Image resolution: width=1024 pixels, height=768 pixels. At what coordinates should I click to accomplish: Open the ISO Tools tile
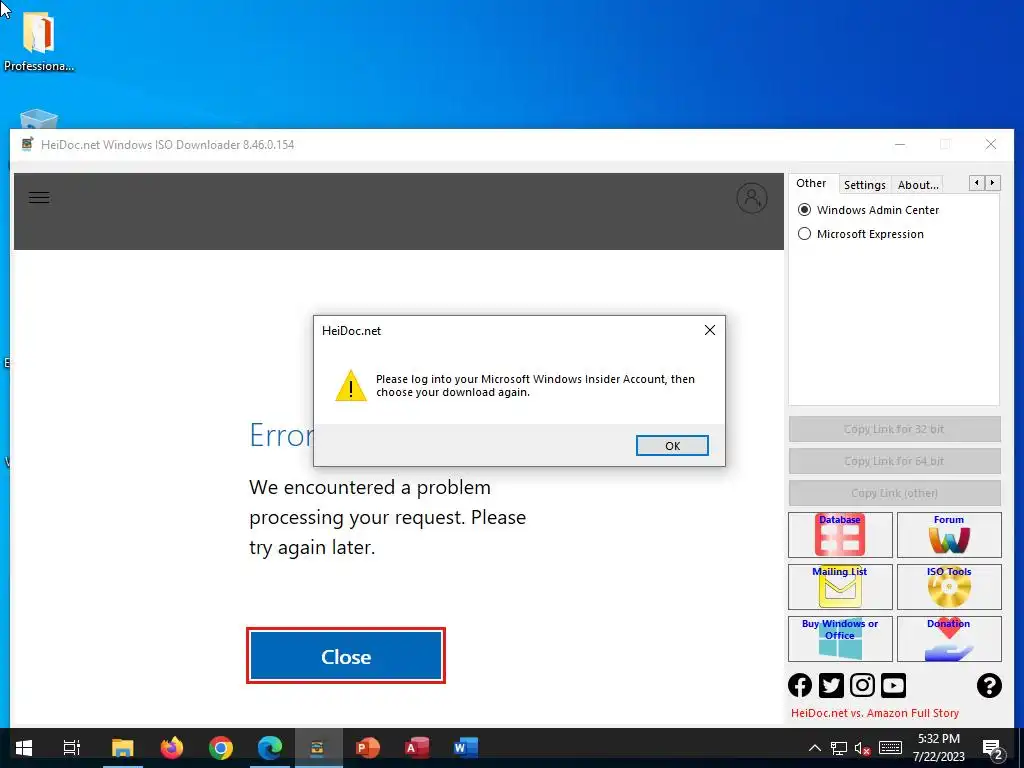[949, 586]
